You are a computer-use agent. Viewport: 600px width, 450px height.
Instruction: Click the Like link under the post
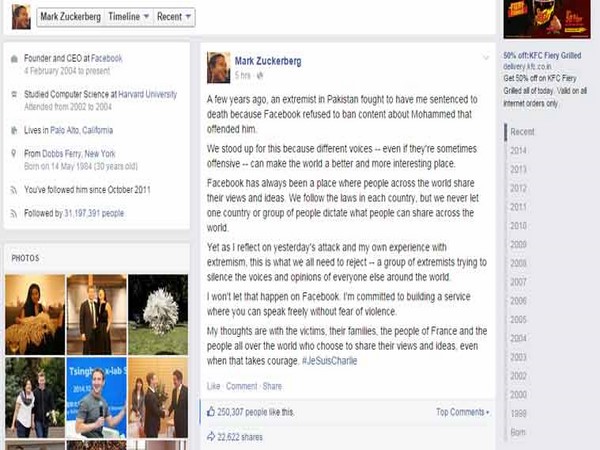pos(214,386)
